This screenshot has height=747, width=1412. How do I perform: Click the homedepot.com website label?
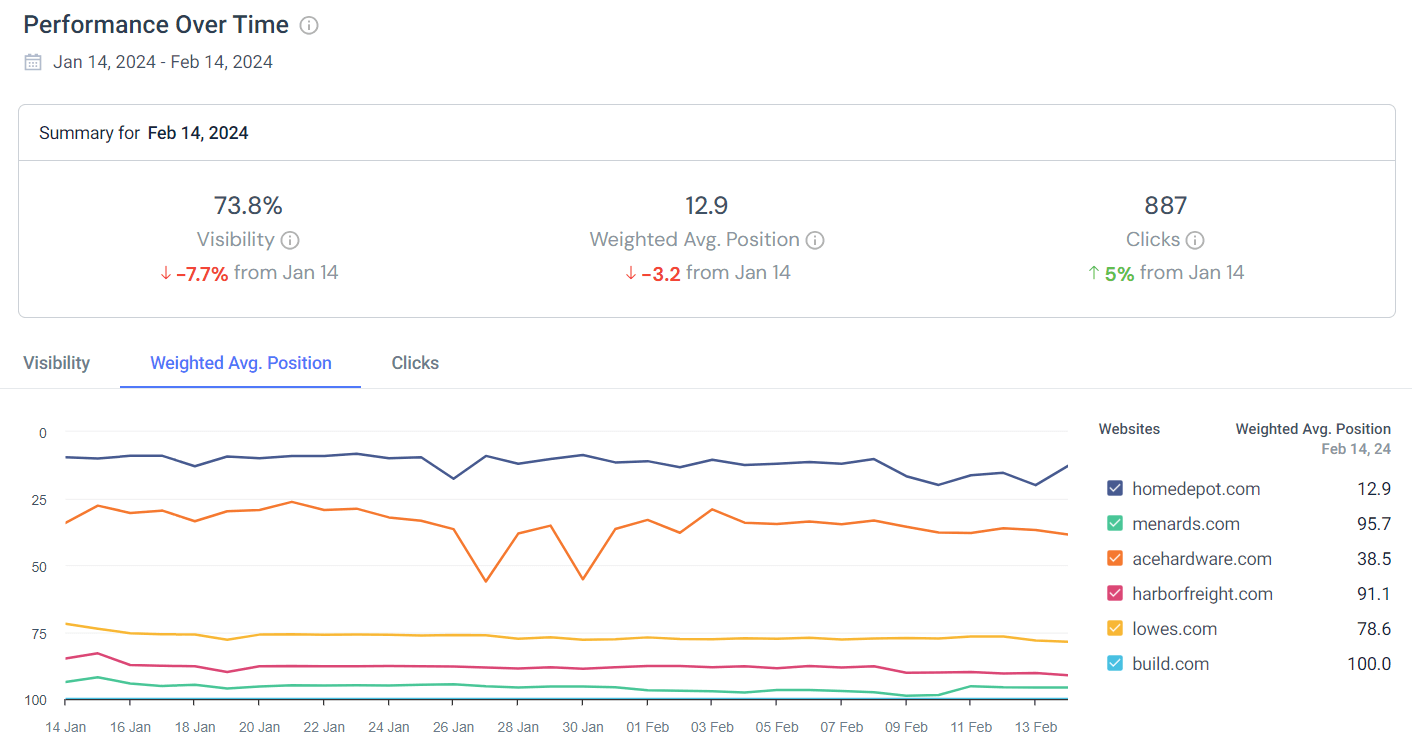point(1195,489)
